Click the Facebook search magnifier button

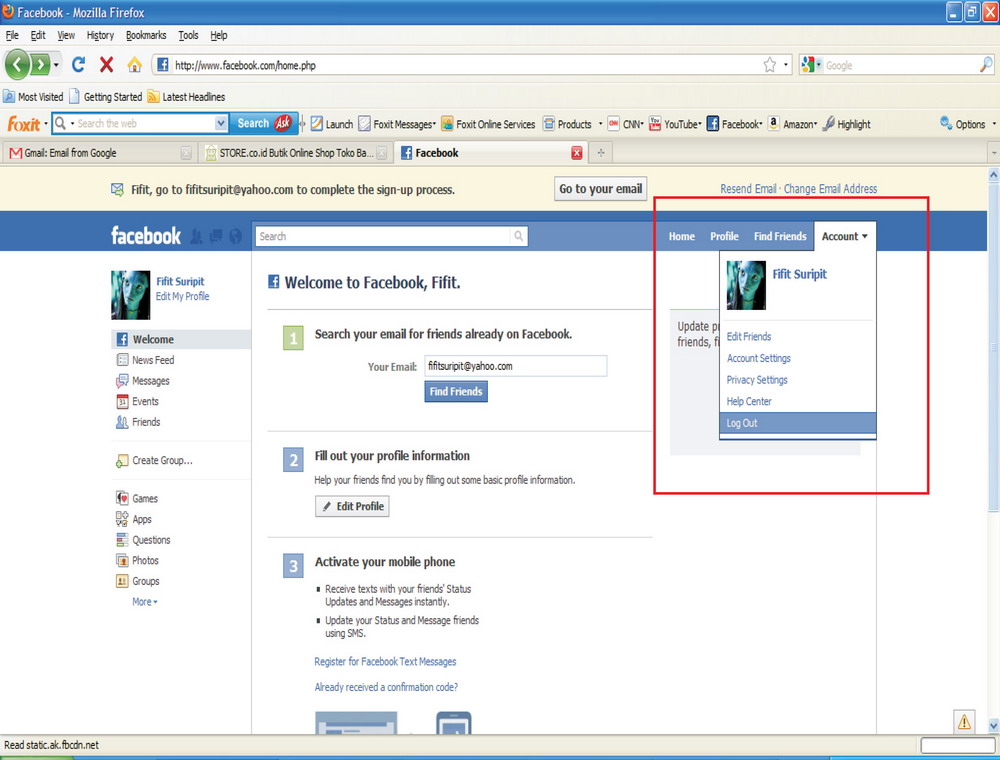[x=518, y=237]
